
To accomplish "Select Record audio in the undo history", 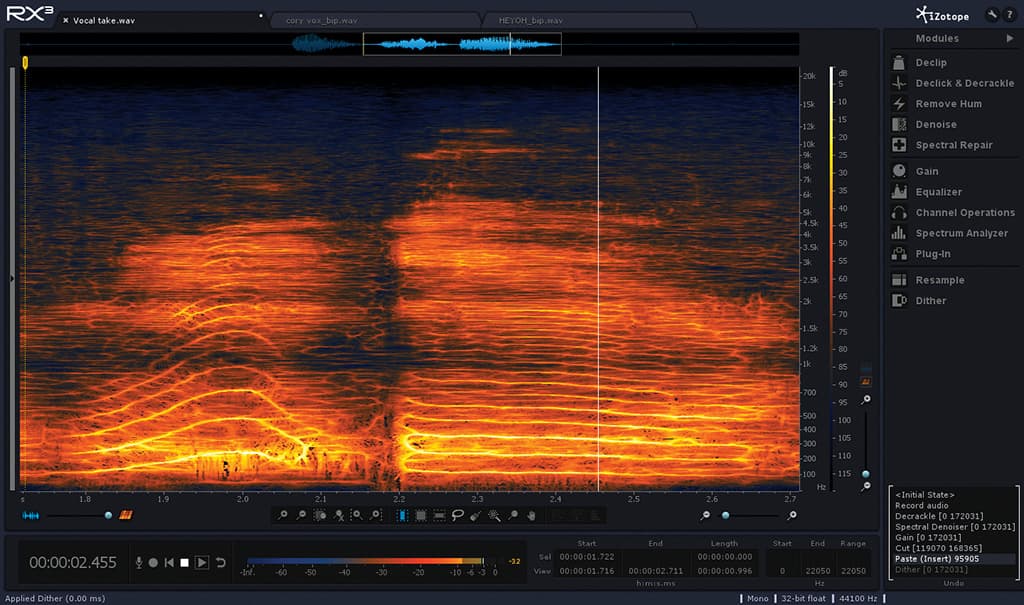I will [921, 506].
